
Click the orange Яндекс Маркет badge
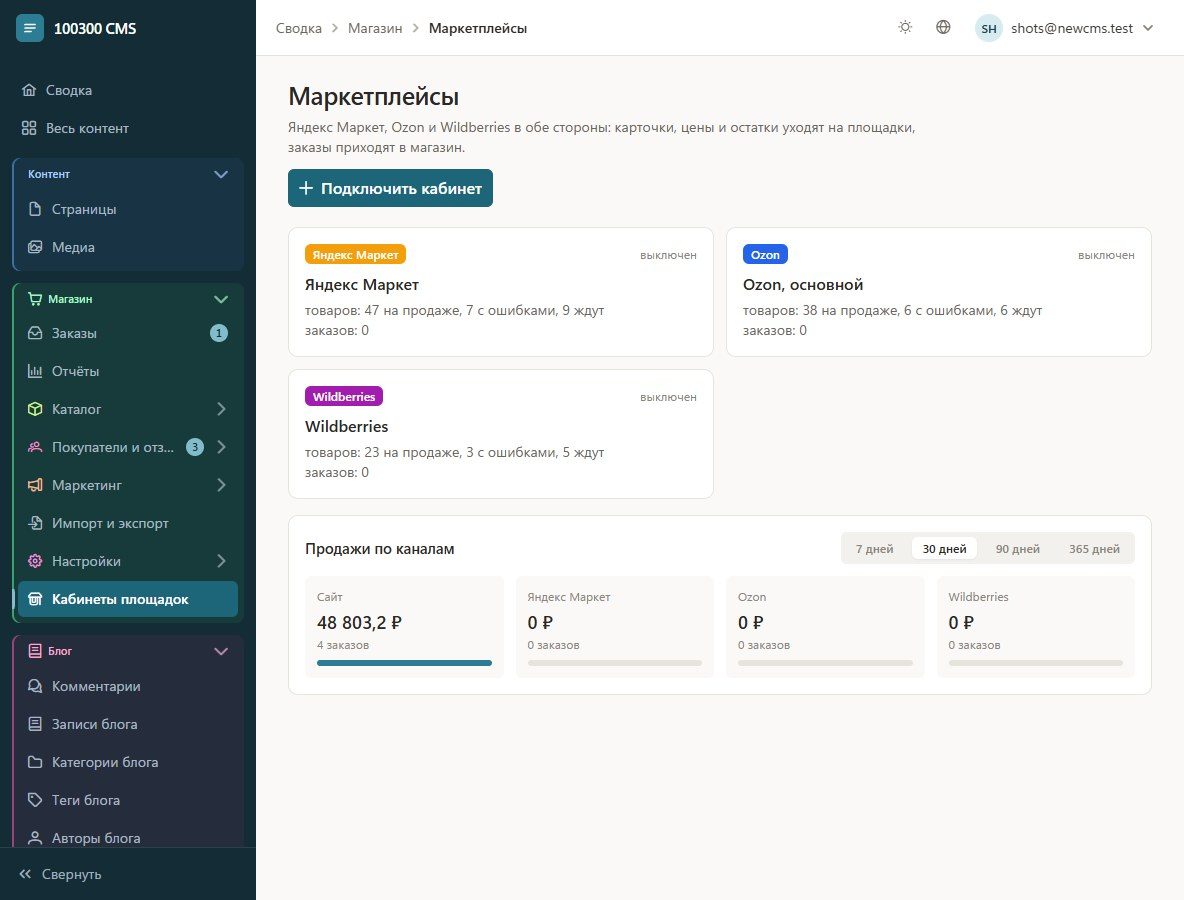pos(356,254)
